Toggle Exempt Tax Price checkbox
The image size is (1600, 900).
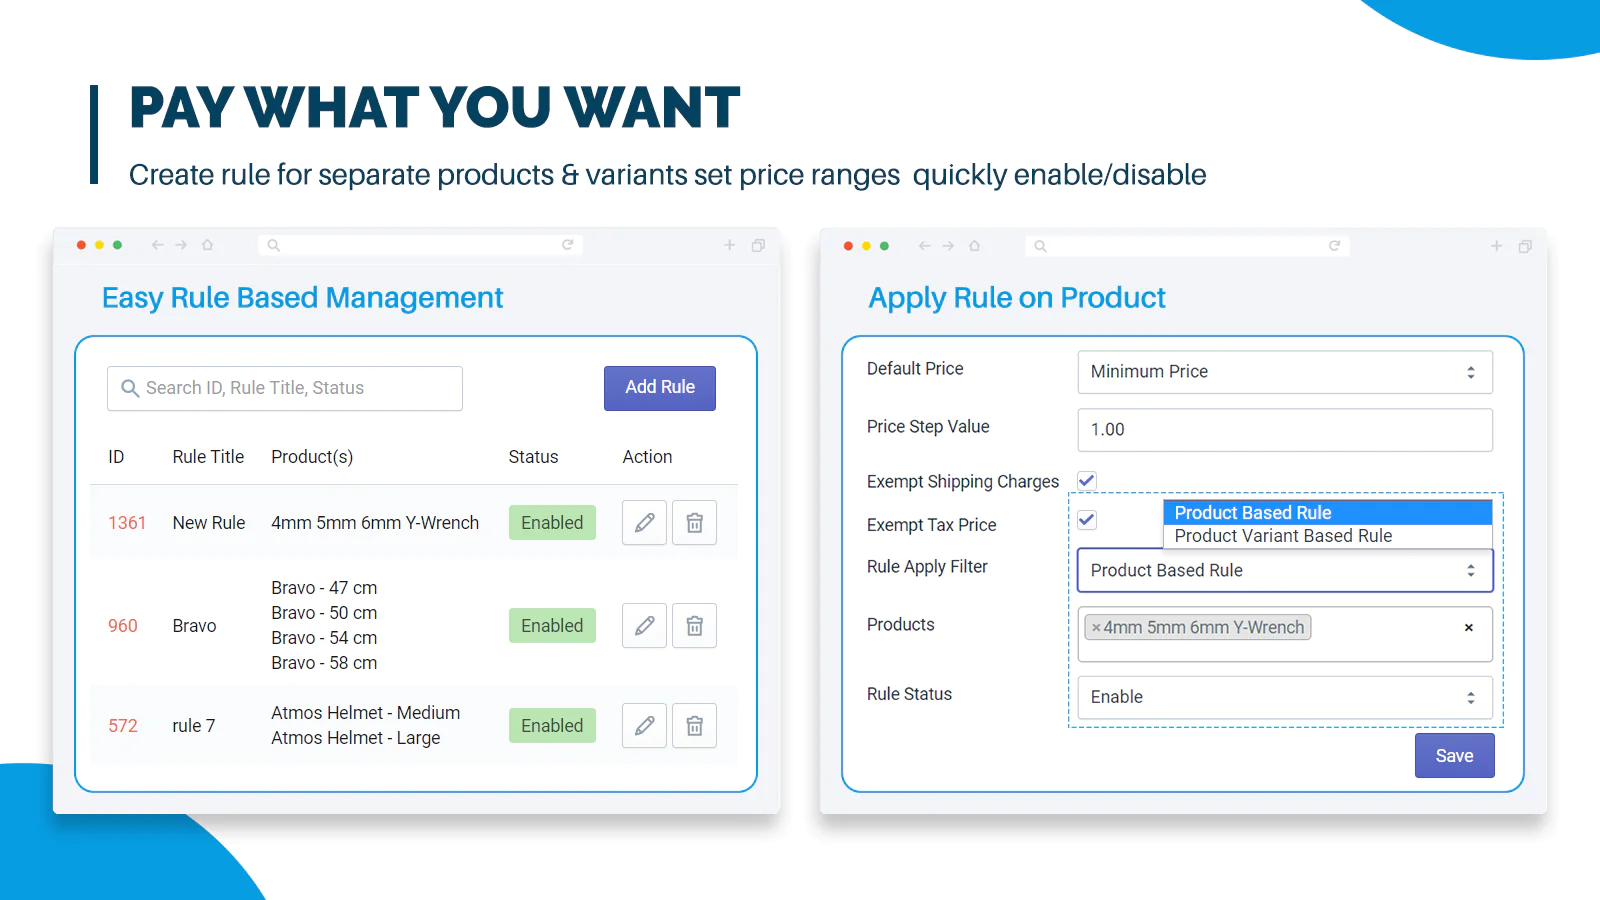1087,520
